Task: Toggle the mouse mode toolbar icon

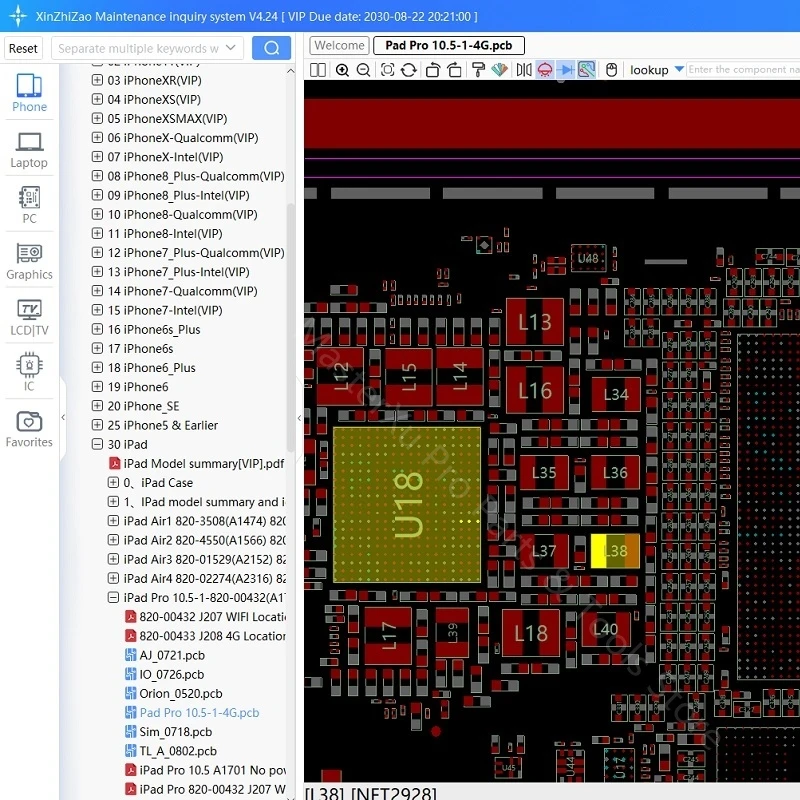Action: tap(611, 70)
